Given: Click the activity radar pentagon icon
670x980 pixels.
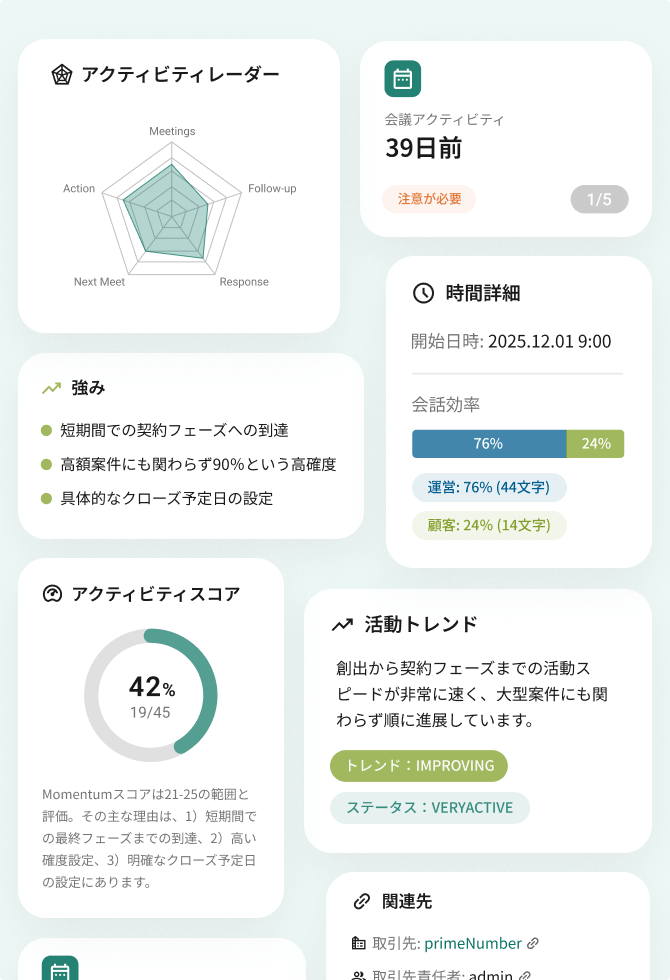Looking at the screenshot, I should [x=62, y=75].
